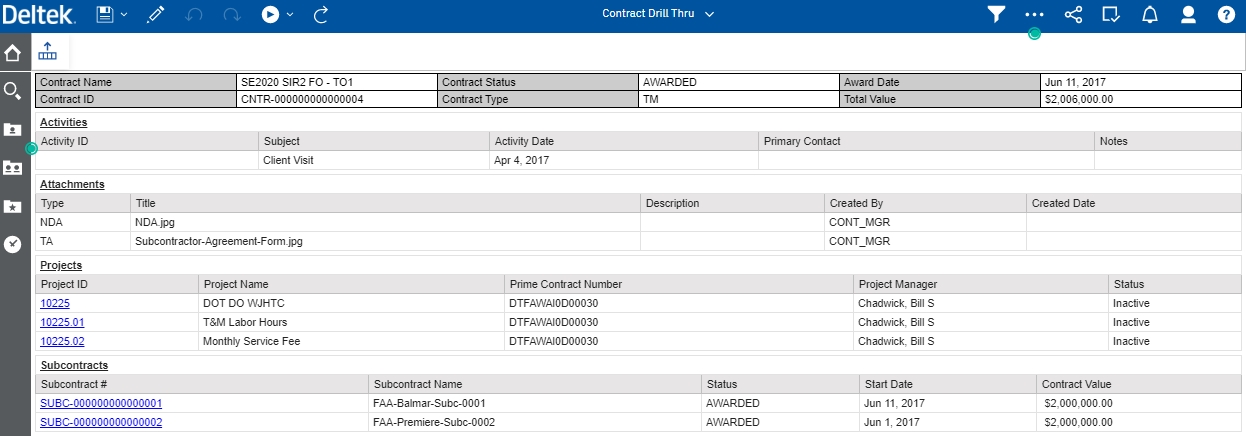Open project link 10225.01
The height and width of the screenshot is (436, 1246).
click(62, 322)
